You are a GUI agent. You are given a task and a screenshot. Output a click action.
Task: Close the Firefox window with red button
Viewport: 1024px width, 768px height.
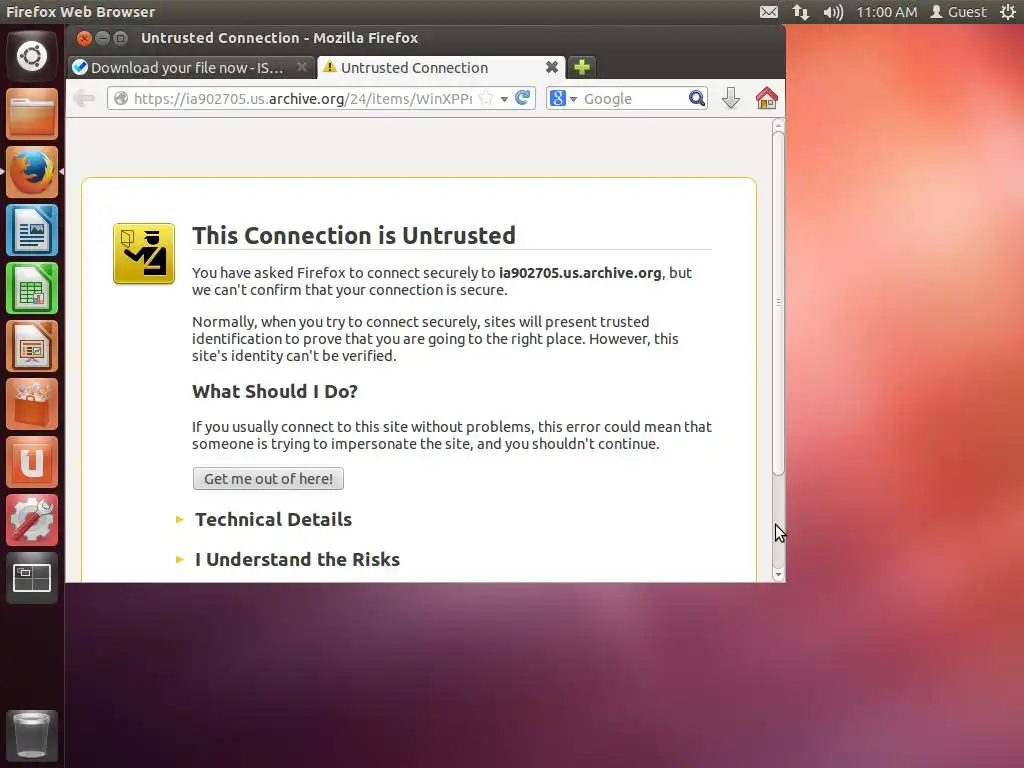click(x=84, y=38)
